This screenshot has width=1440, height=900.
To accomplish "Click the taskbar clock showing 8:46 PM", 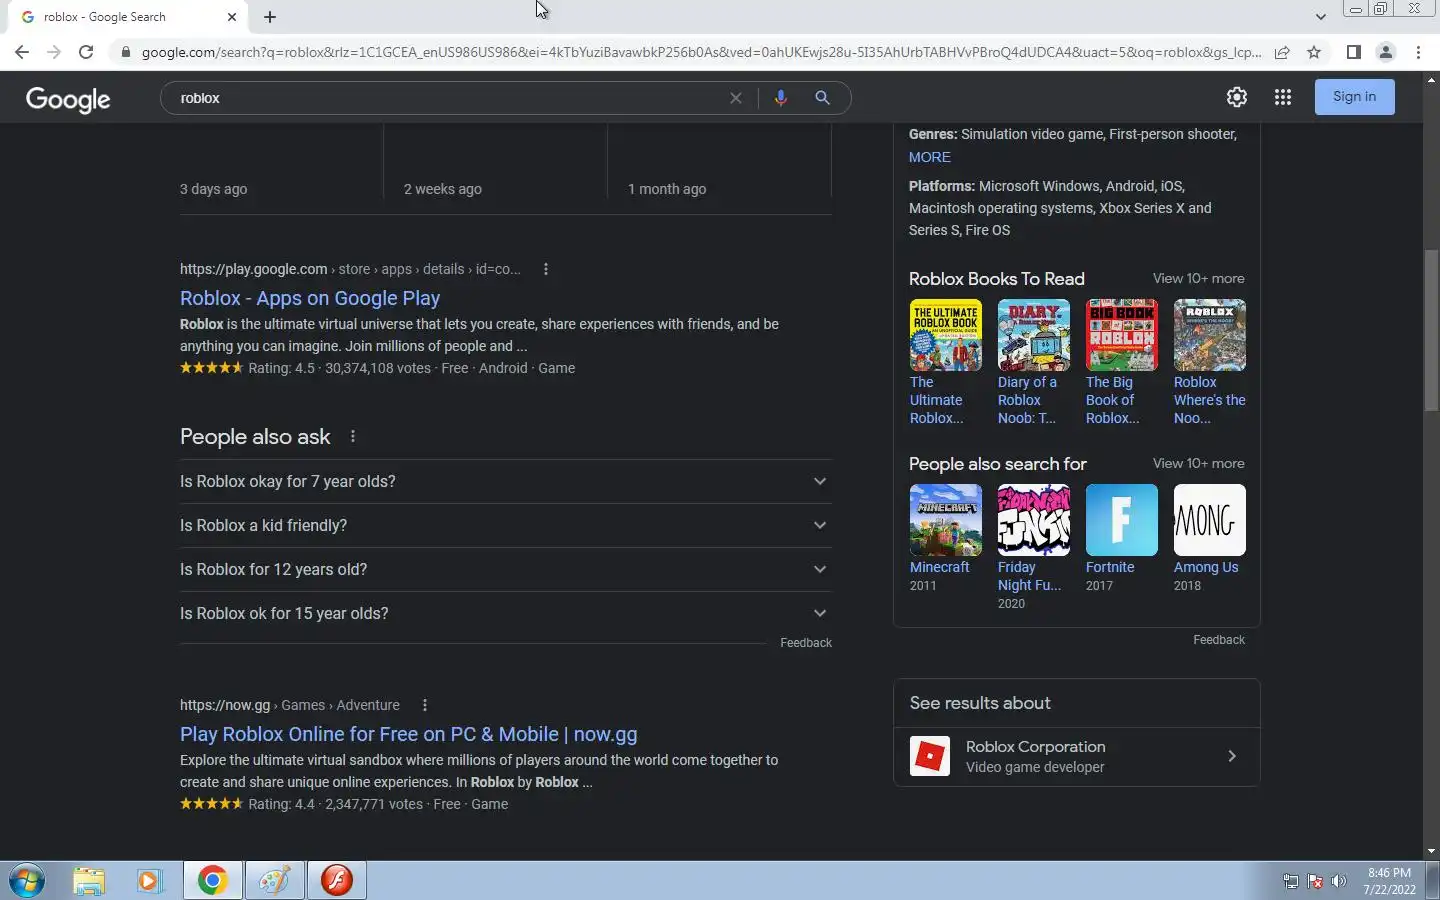I will pos(1389,881).
